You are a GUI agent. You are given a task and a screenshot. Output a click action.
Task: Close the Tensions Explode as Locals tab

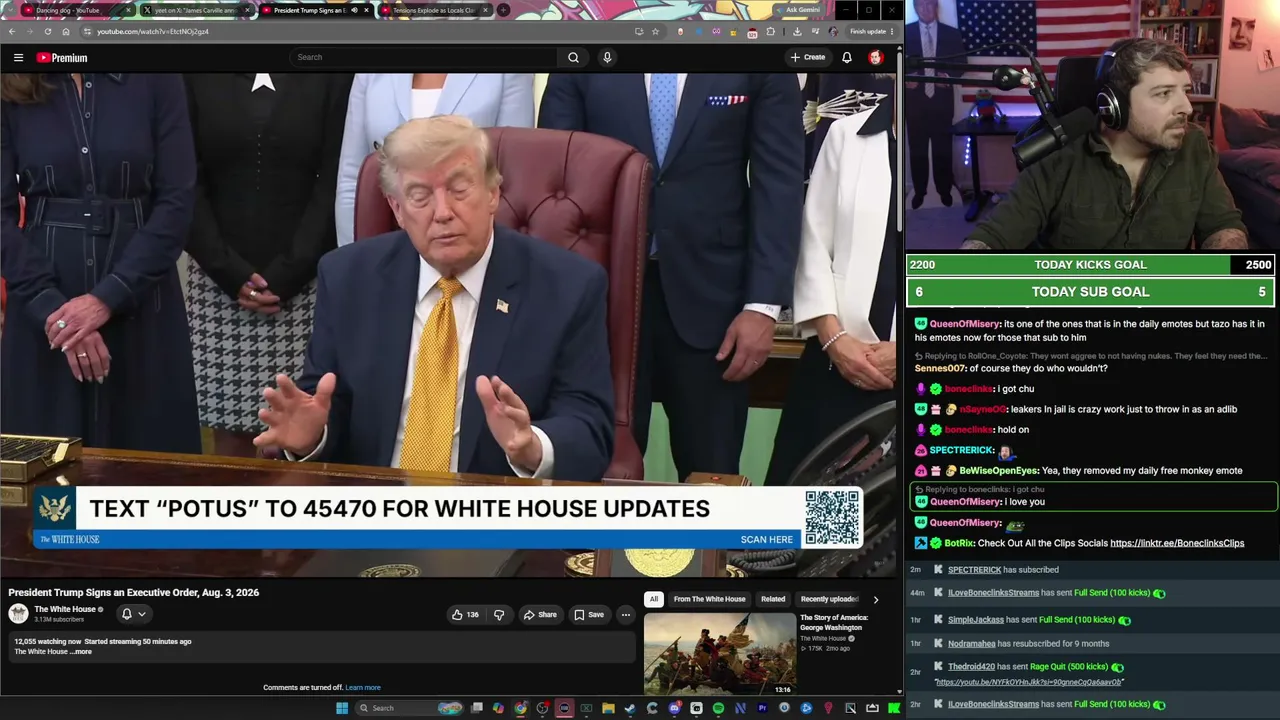tap(486, 10)
